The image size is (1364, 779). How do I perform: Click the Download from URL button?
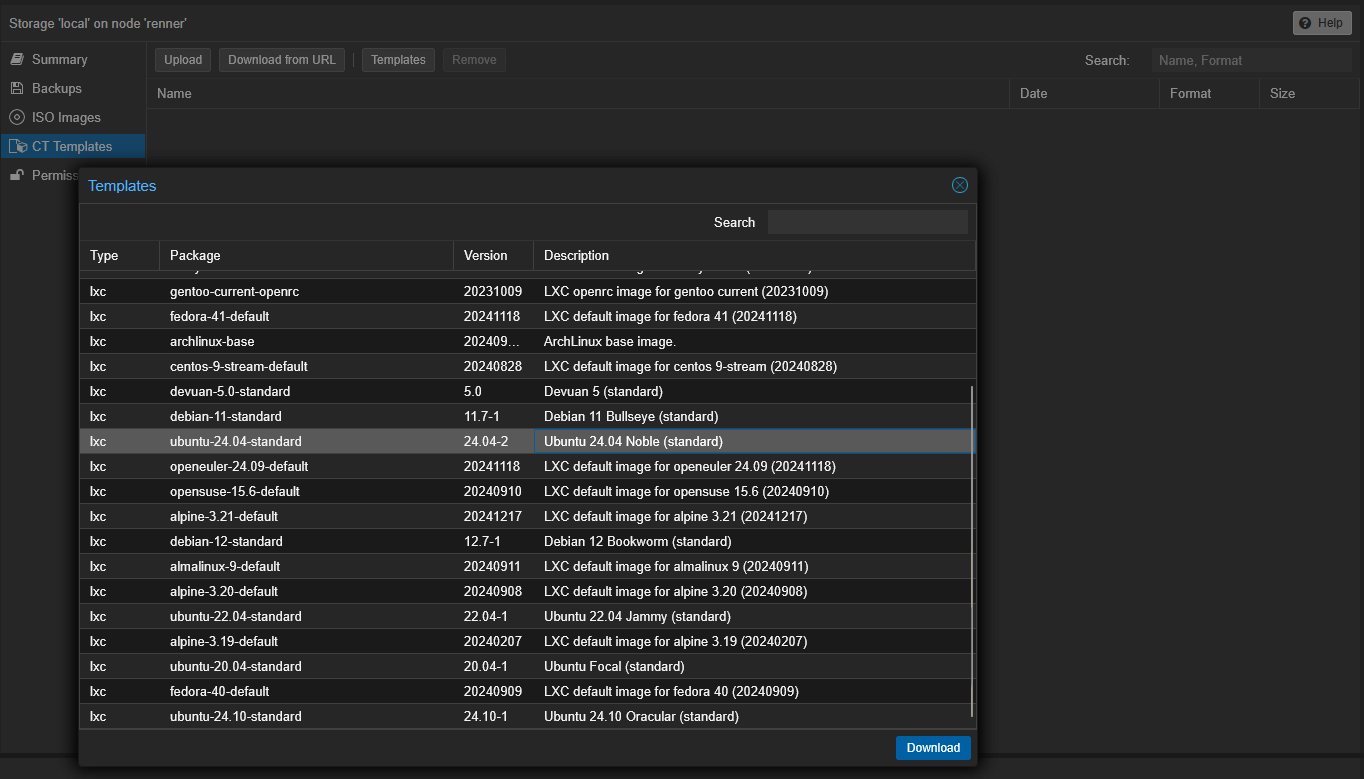282,60
